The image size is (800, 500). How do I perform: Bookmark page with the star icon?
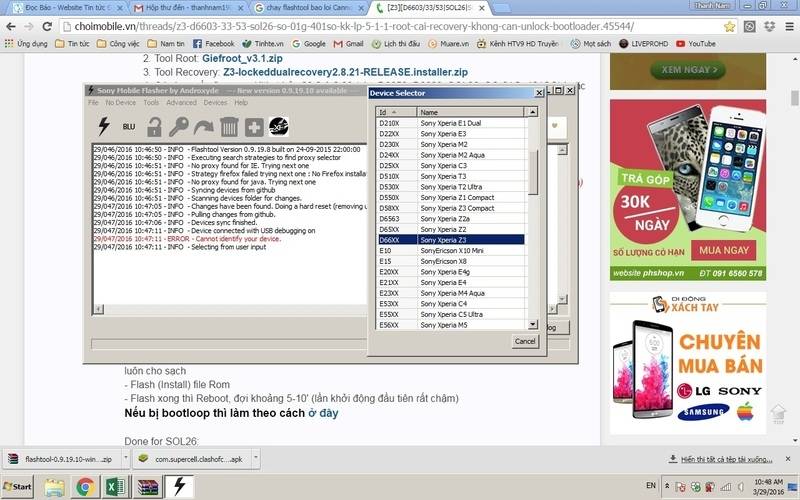730,27
